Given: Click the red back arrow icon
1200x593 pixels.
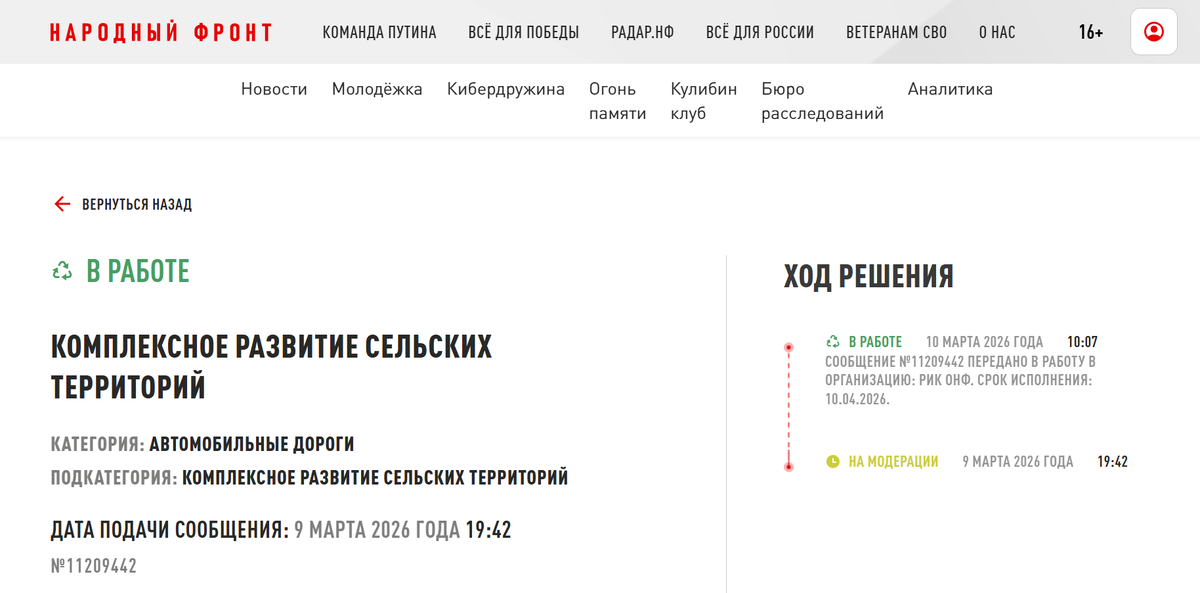Looking at the screenshot, I should pos(61,204).
